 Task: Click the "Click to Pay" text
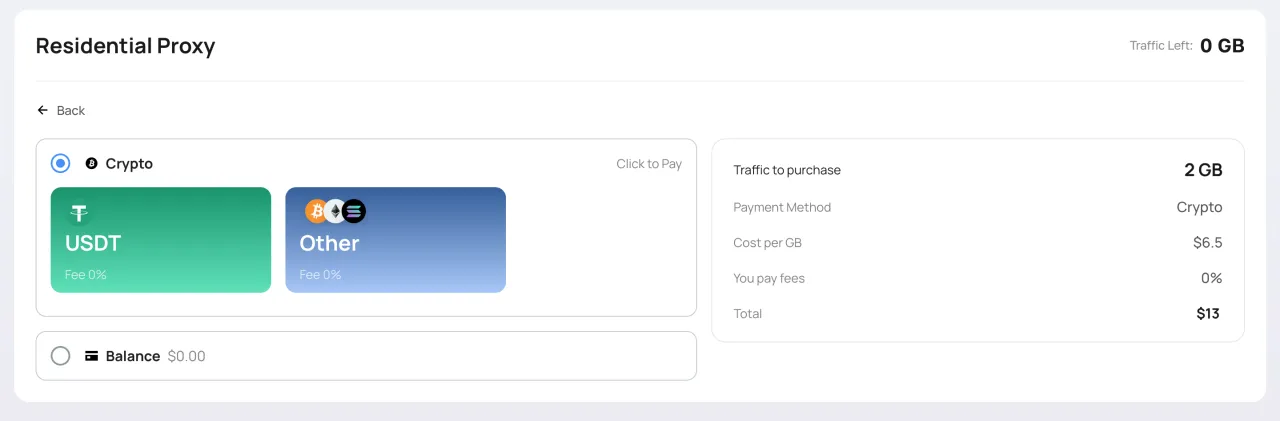tap(649, 164)
